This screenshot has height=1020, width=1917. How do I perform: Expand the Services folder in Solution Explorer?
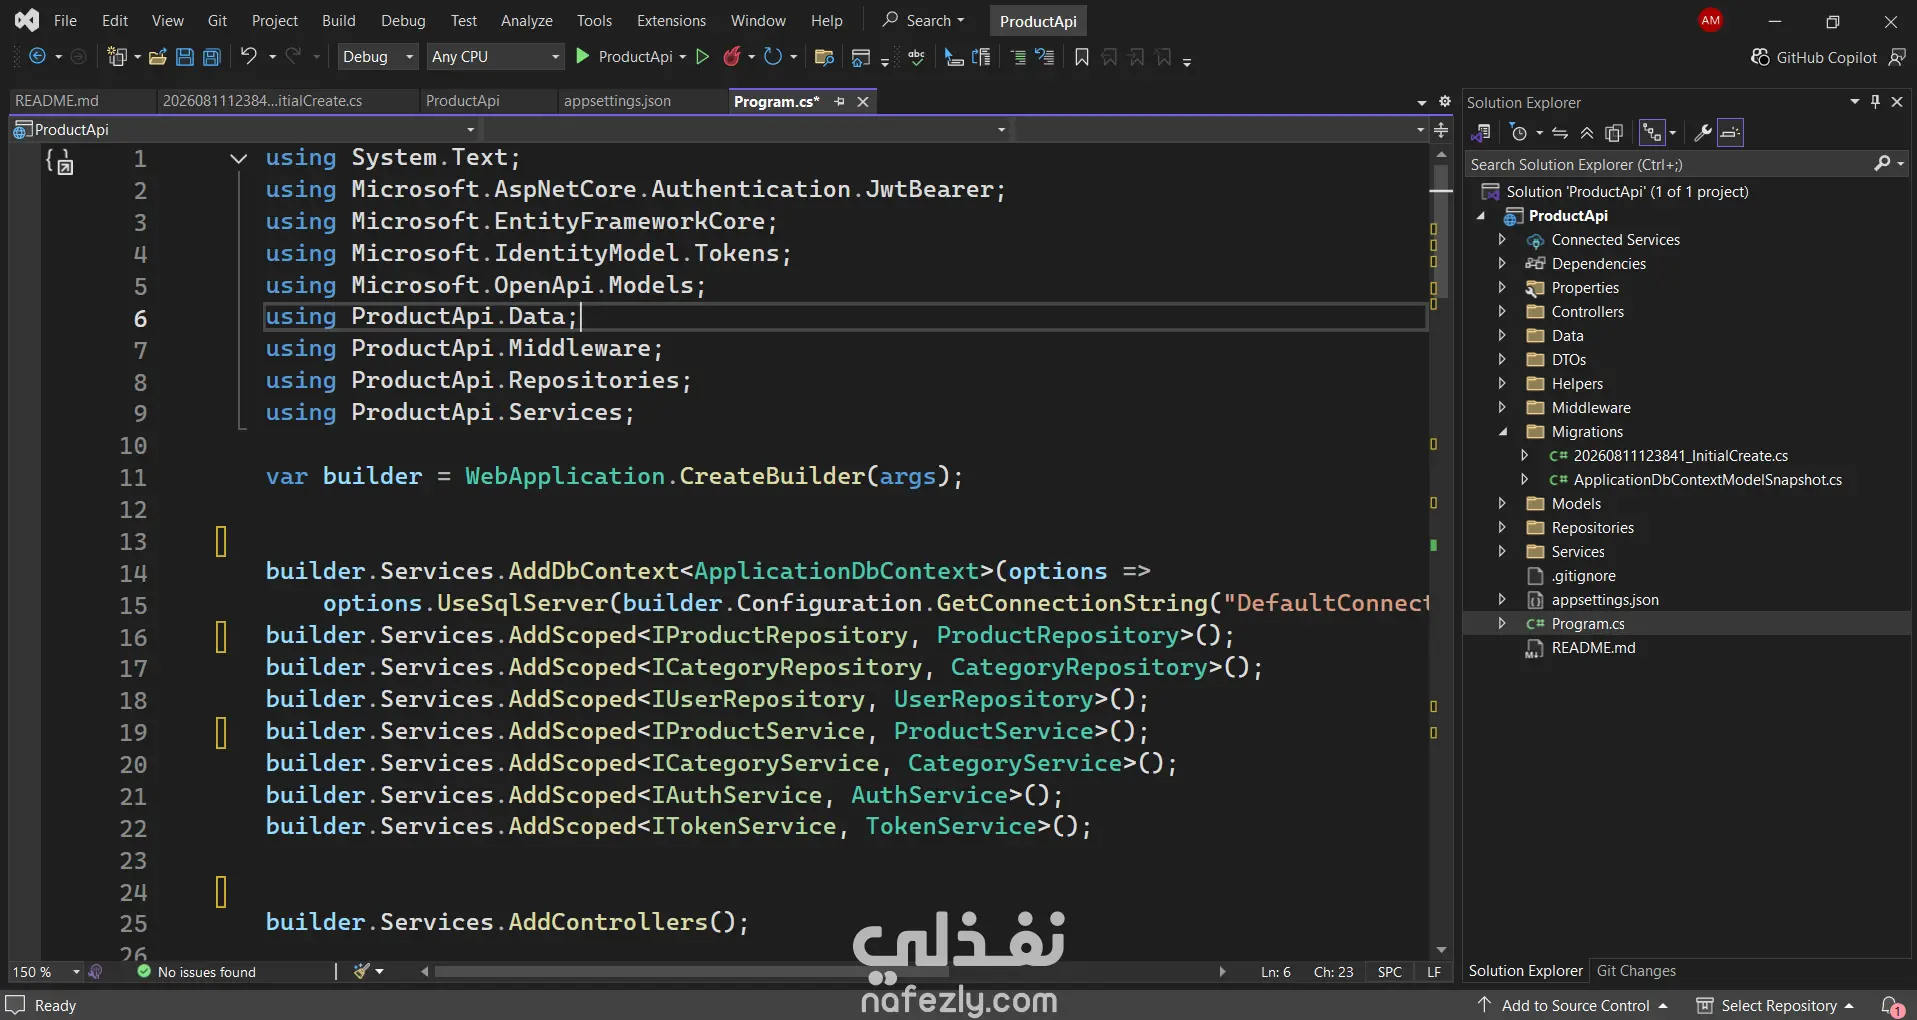[1502, 552]
